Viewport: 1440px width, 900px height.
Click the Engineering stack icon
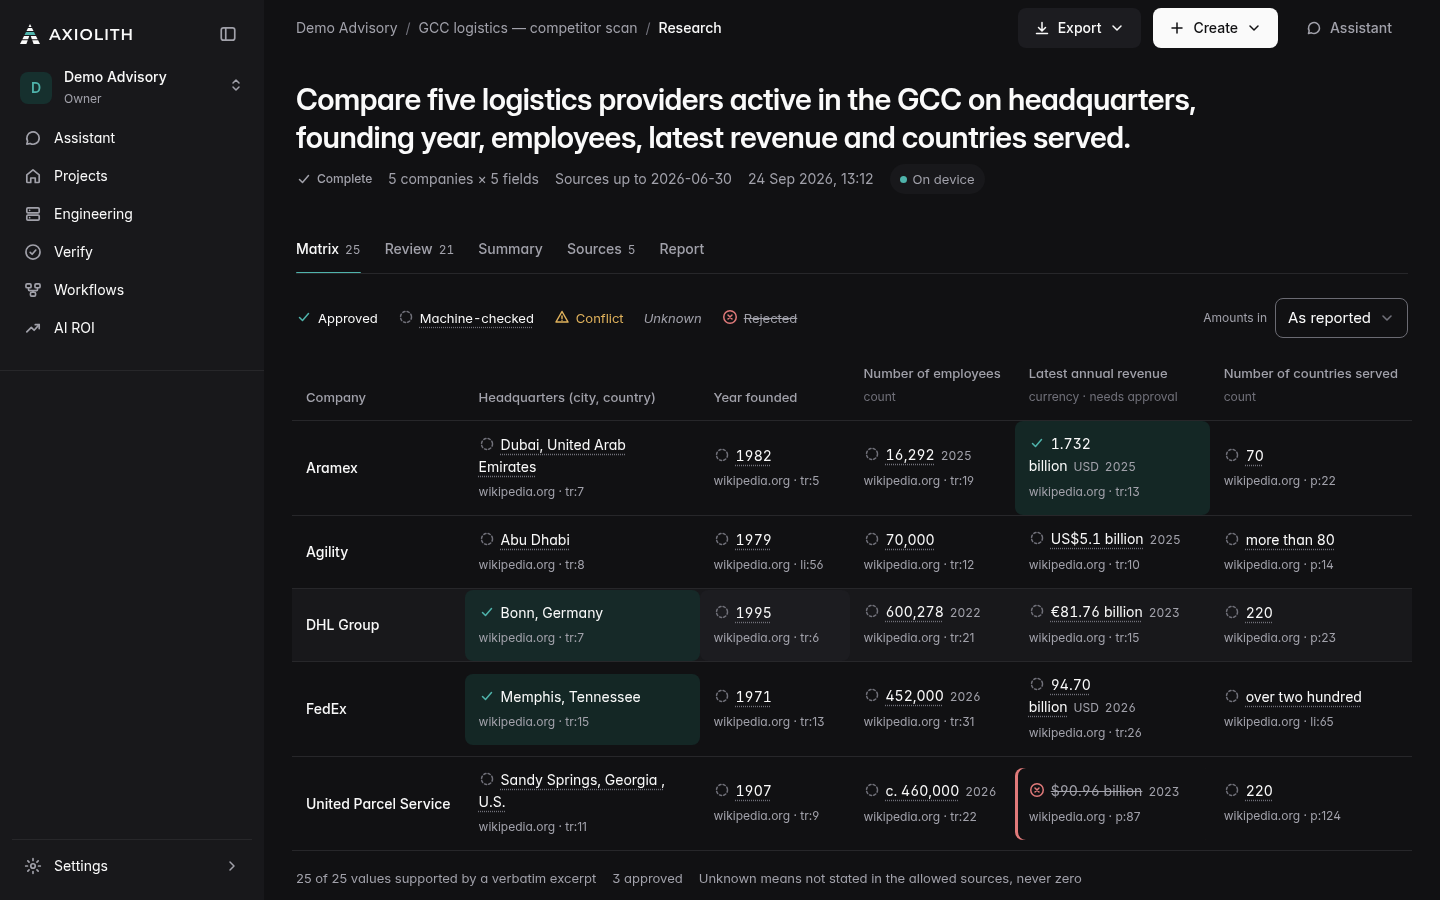[x=33, y=214]
